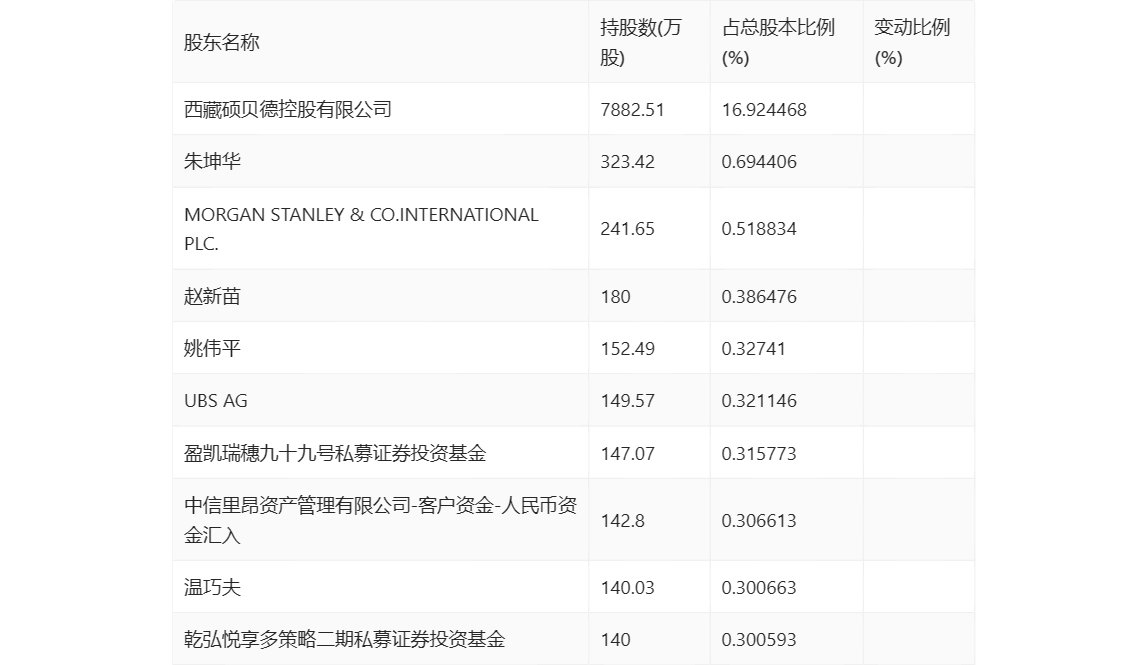This screenshot has width=1148, height=665.
Task: Click percentage 0.321146
Action: click(758, 401)
